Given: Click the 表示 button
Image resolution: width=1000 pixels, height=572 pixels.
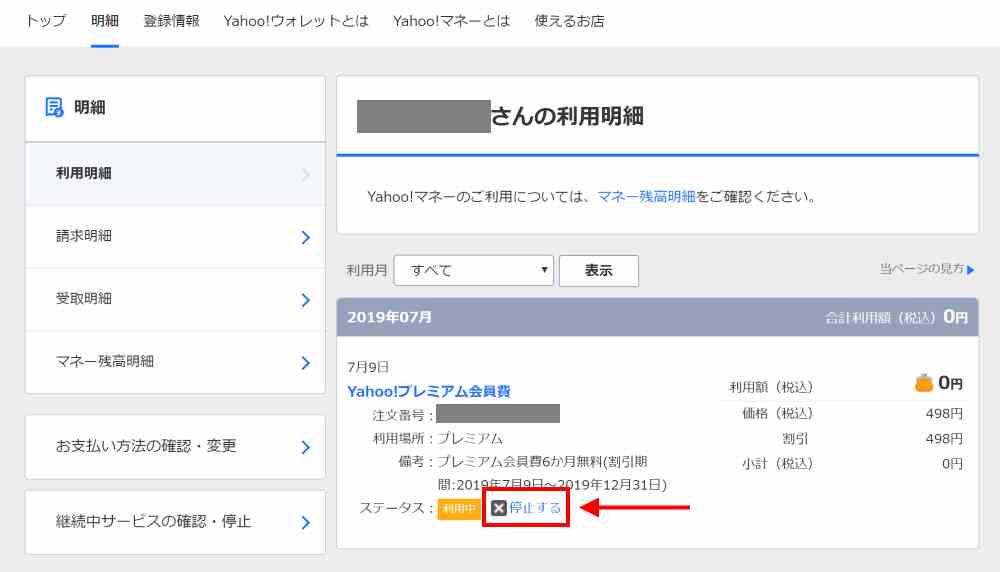Looking at the screenshot, I should click(x=598, y=270).
